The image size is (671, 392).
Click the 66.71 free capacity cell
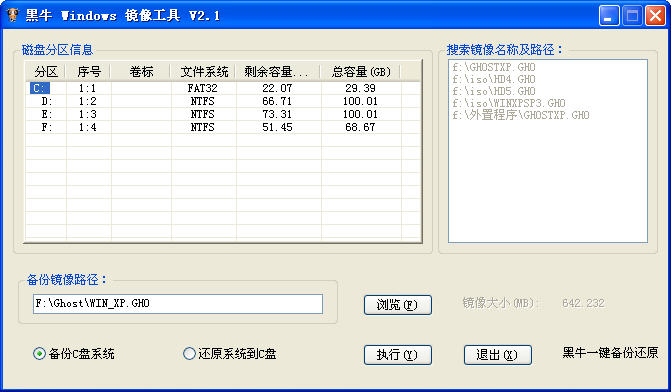[277, 101]
